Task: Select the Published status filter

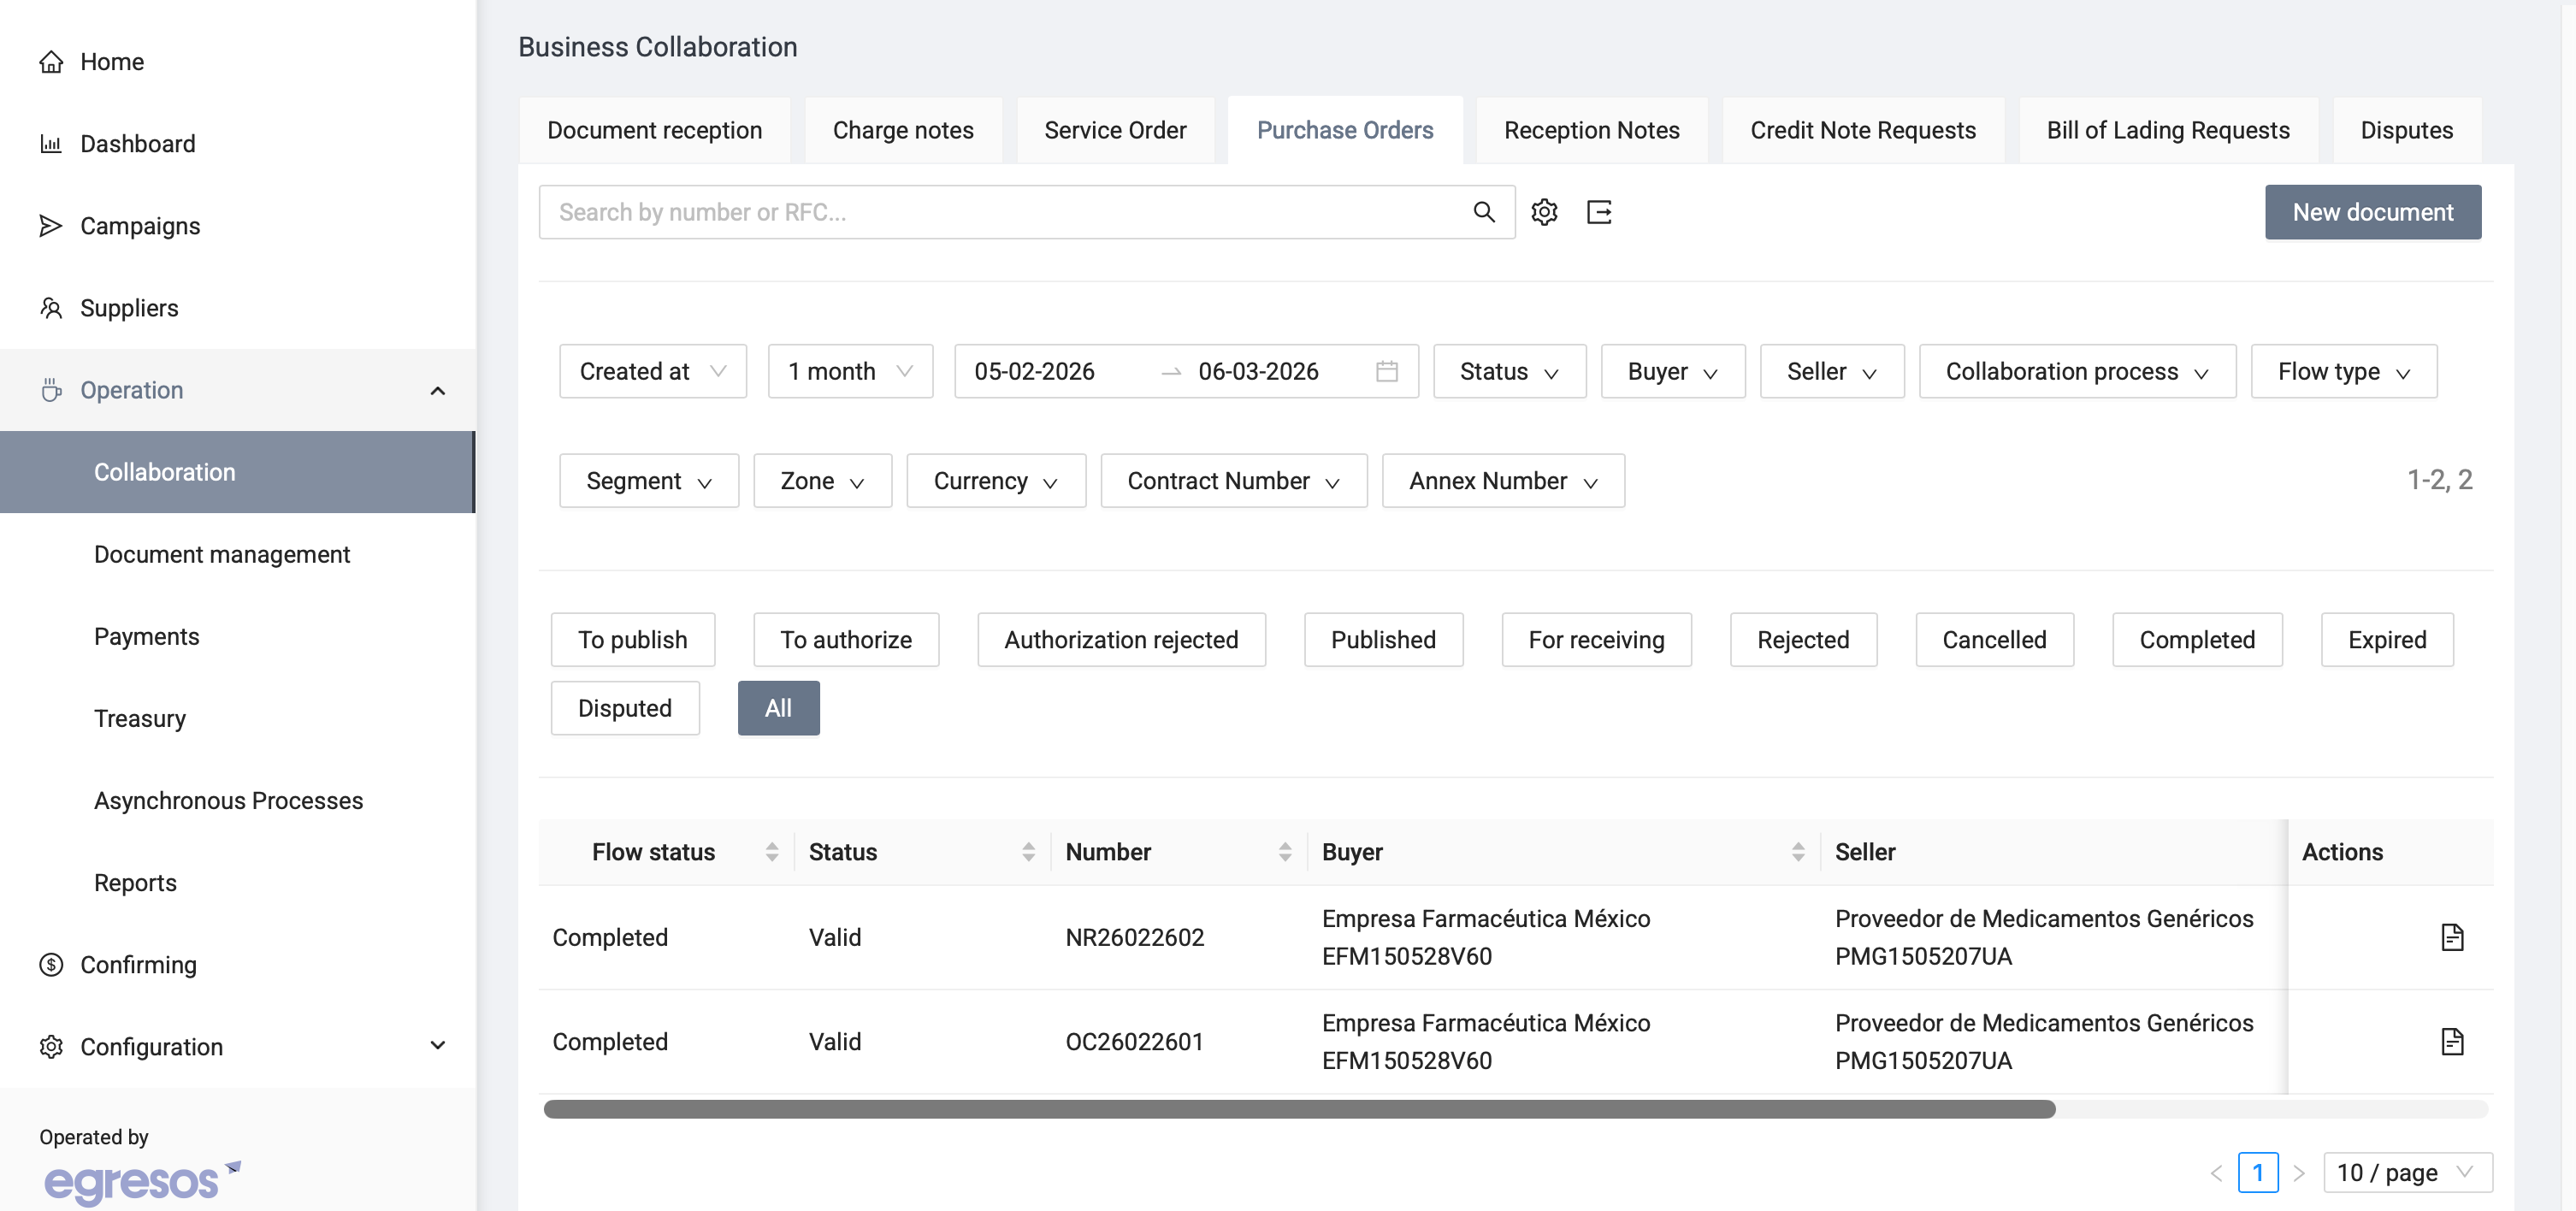Action: coord(1382,640)
